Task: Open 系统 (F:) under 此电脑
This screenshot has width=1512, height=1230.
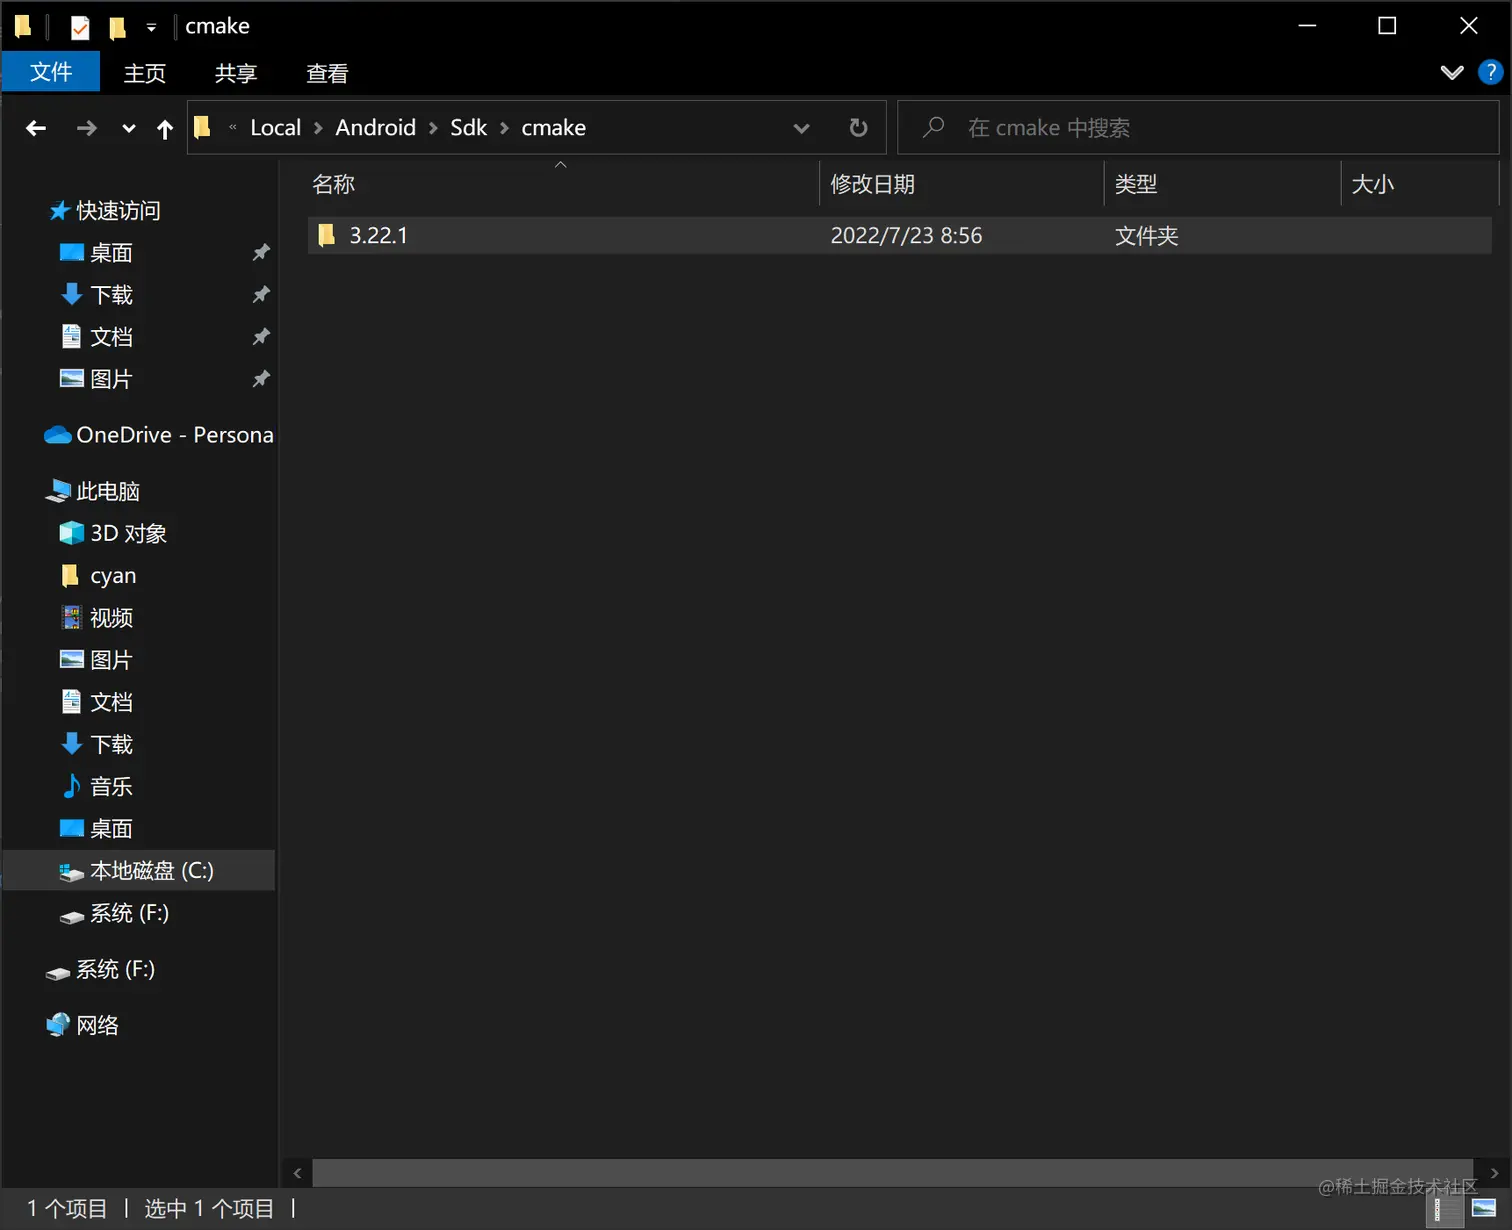Action: coord(129,913)
